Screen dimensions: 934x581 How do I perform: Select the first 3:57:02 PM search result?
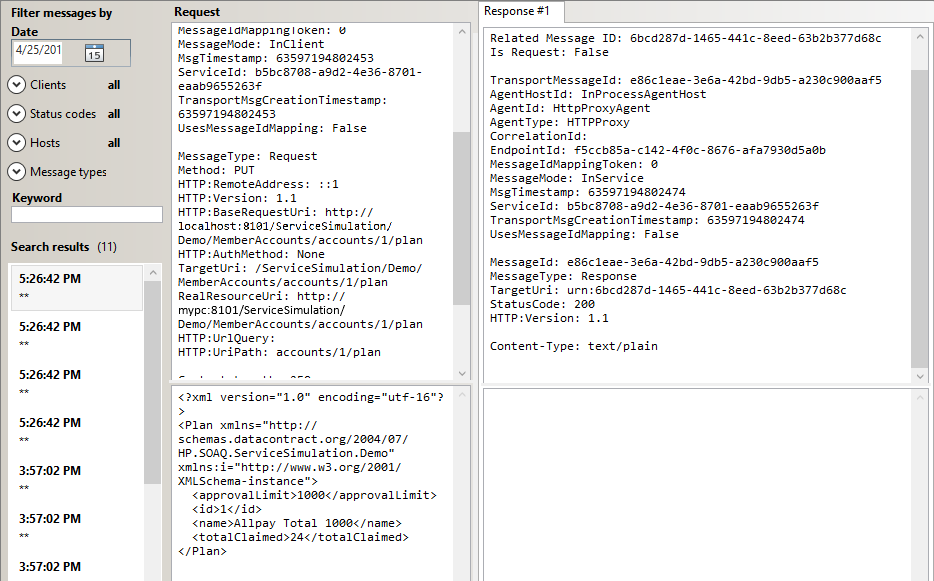(x=76, y=478)
